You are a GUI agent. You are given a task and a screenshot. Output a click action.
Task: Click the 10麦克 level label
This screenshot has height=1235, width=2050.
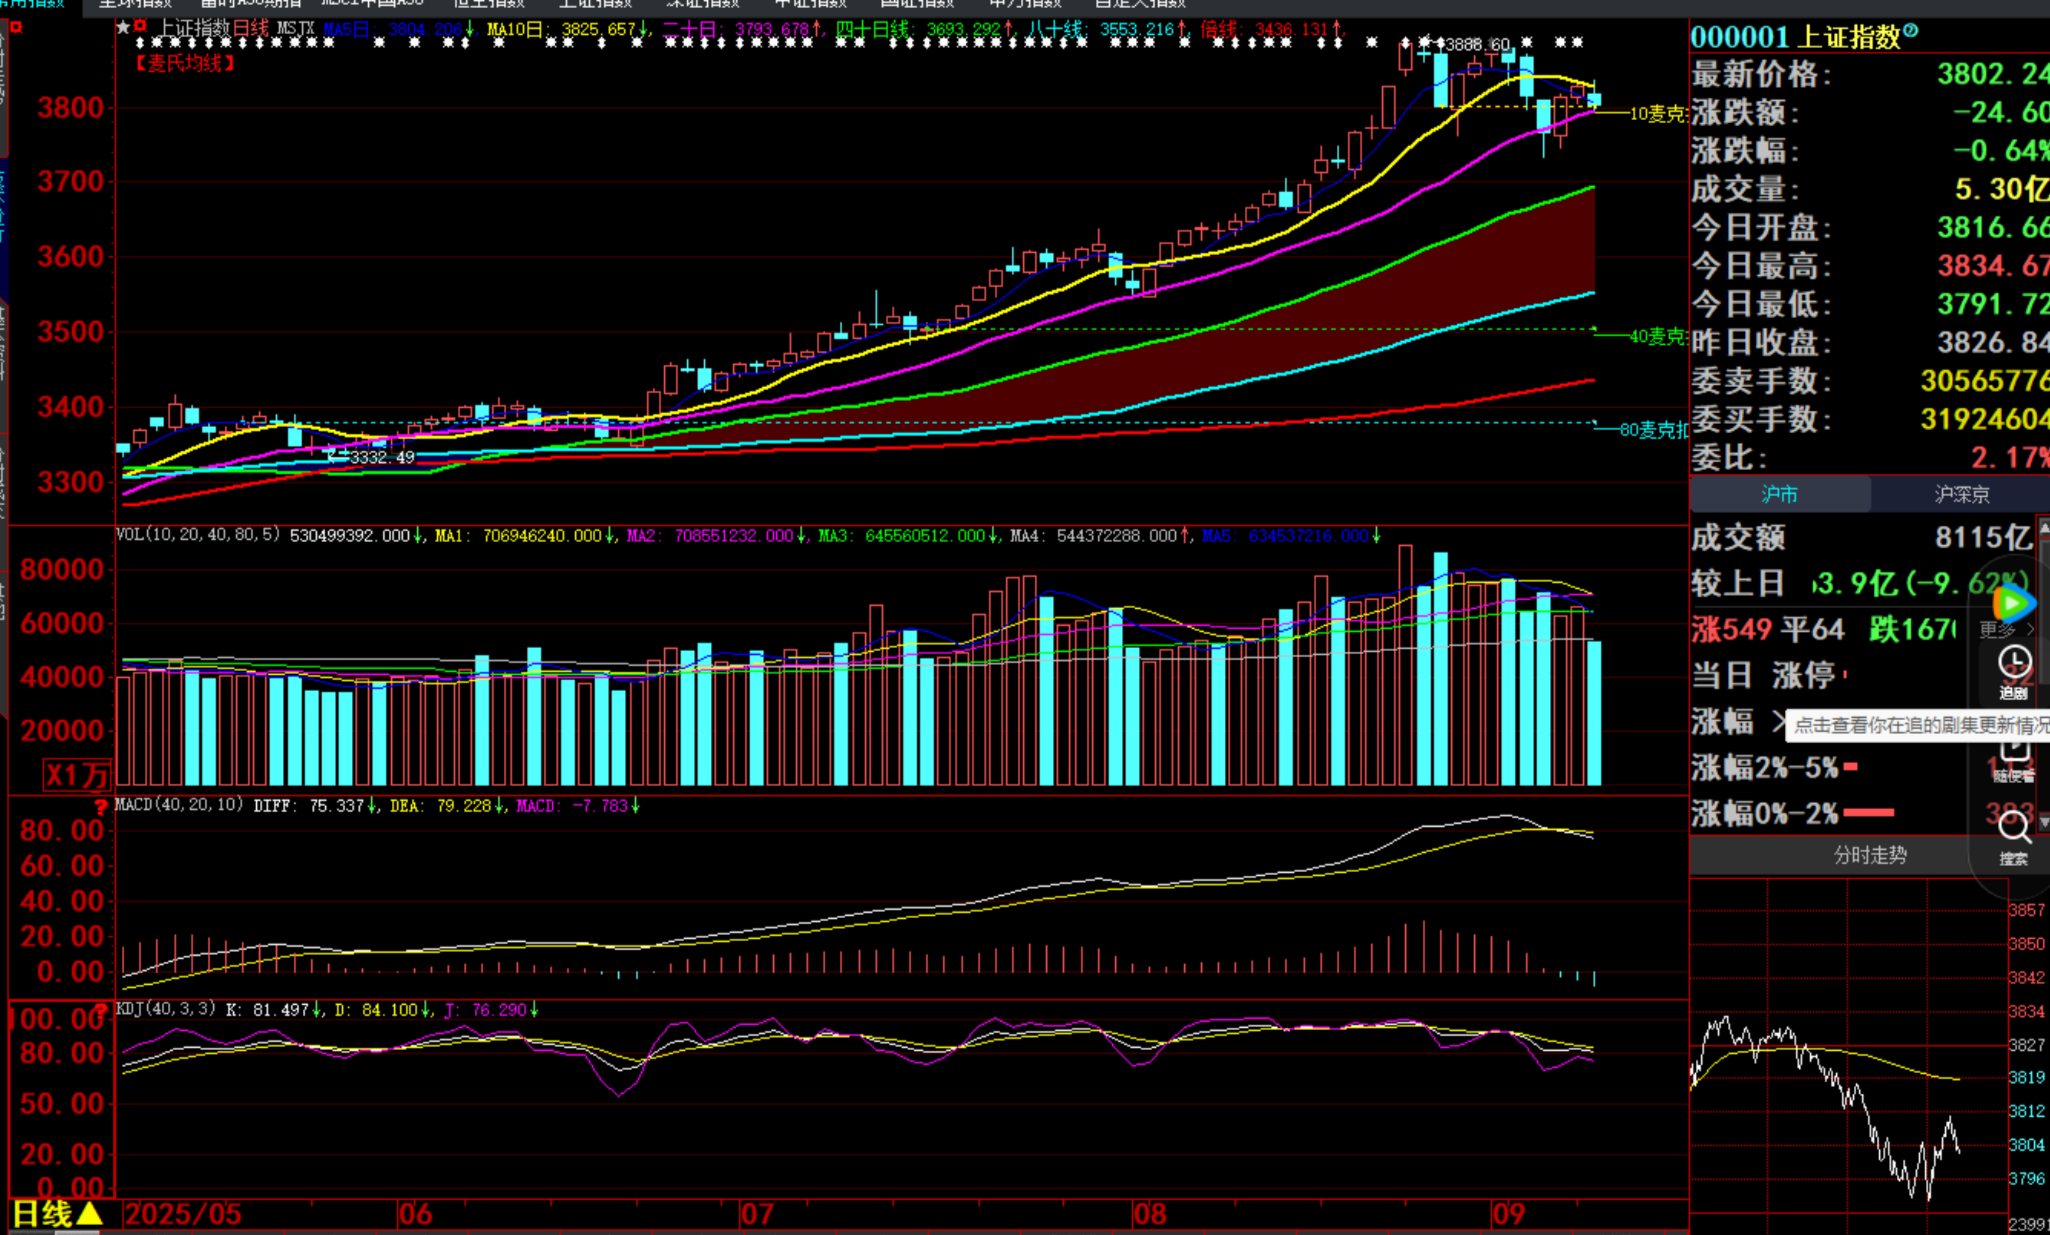[x=1658, y=114]
